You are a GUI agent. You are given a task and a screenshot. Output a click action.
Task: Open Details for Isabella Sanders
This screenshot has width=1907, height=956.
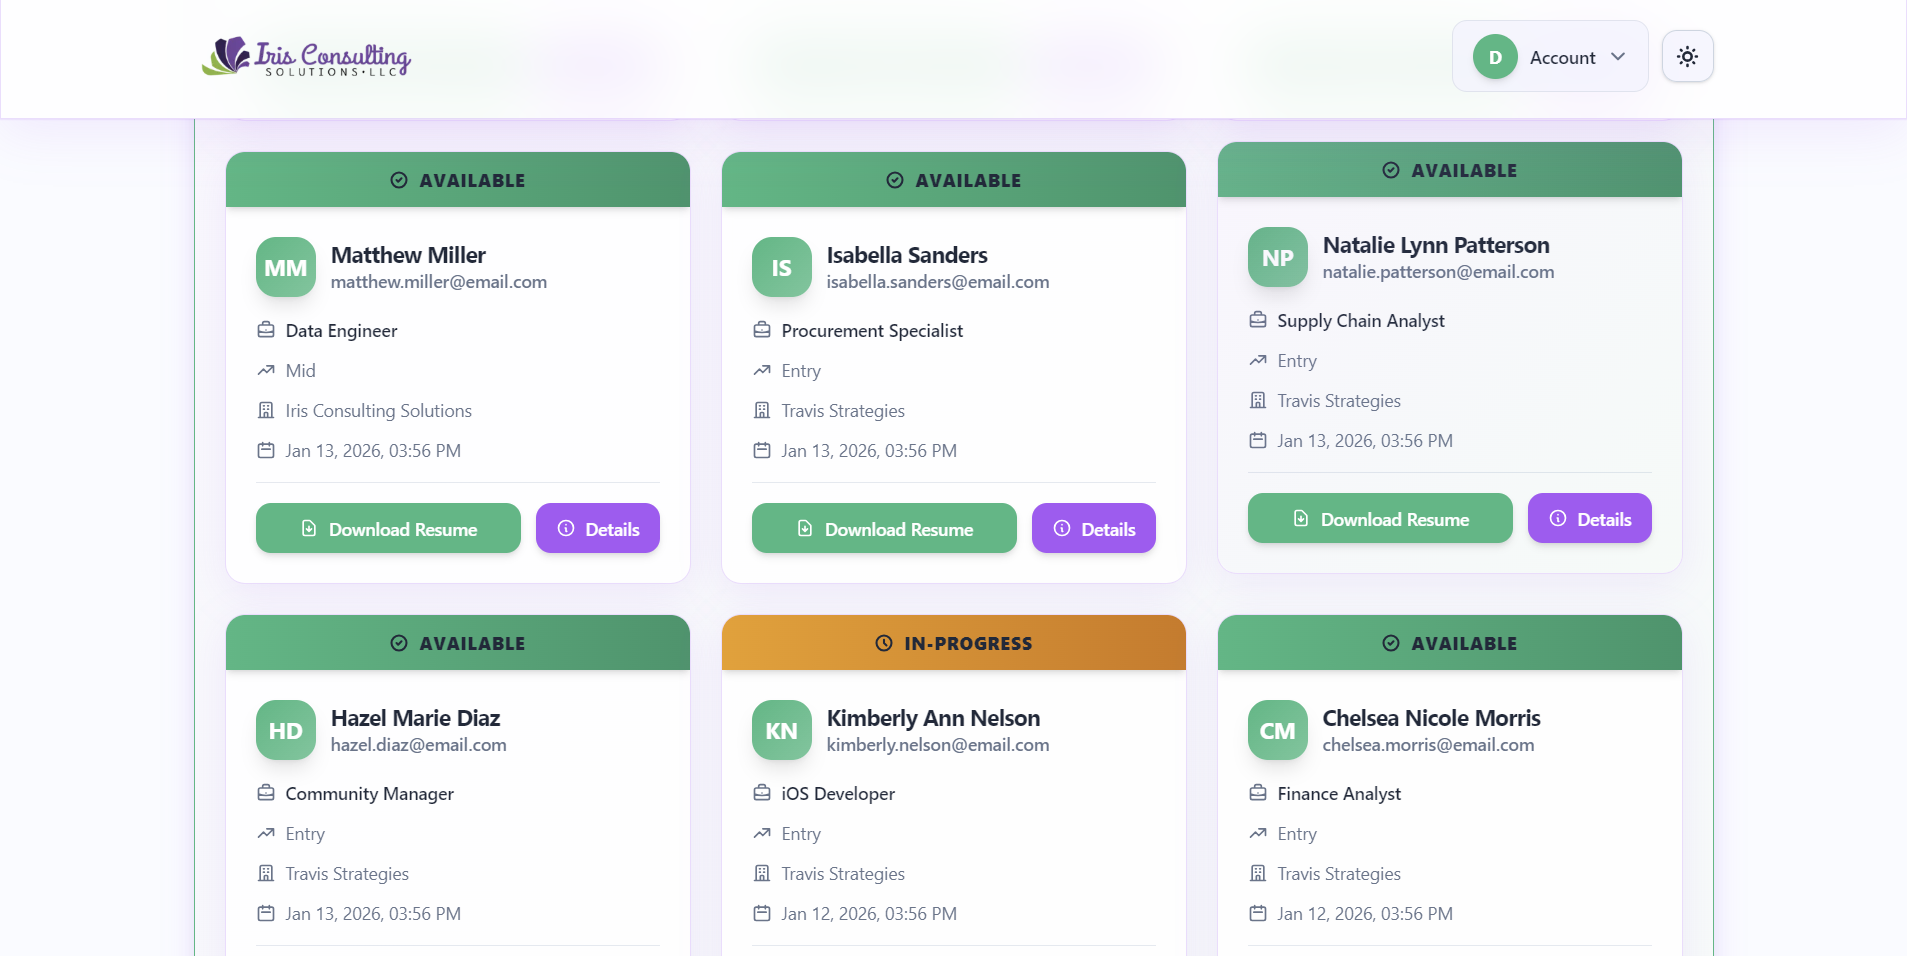pyautogui.click(x=1093, y=528)
